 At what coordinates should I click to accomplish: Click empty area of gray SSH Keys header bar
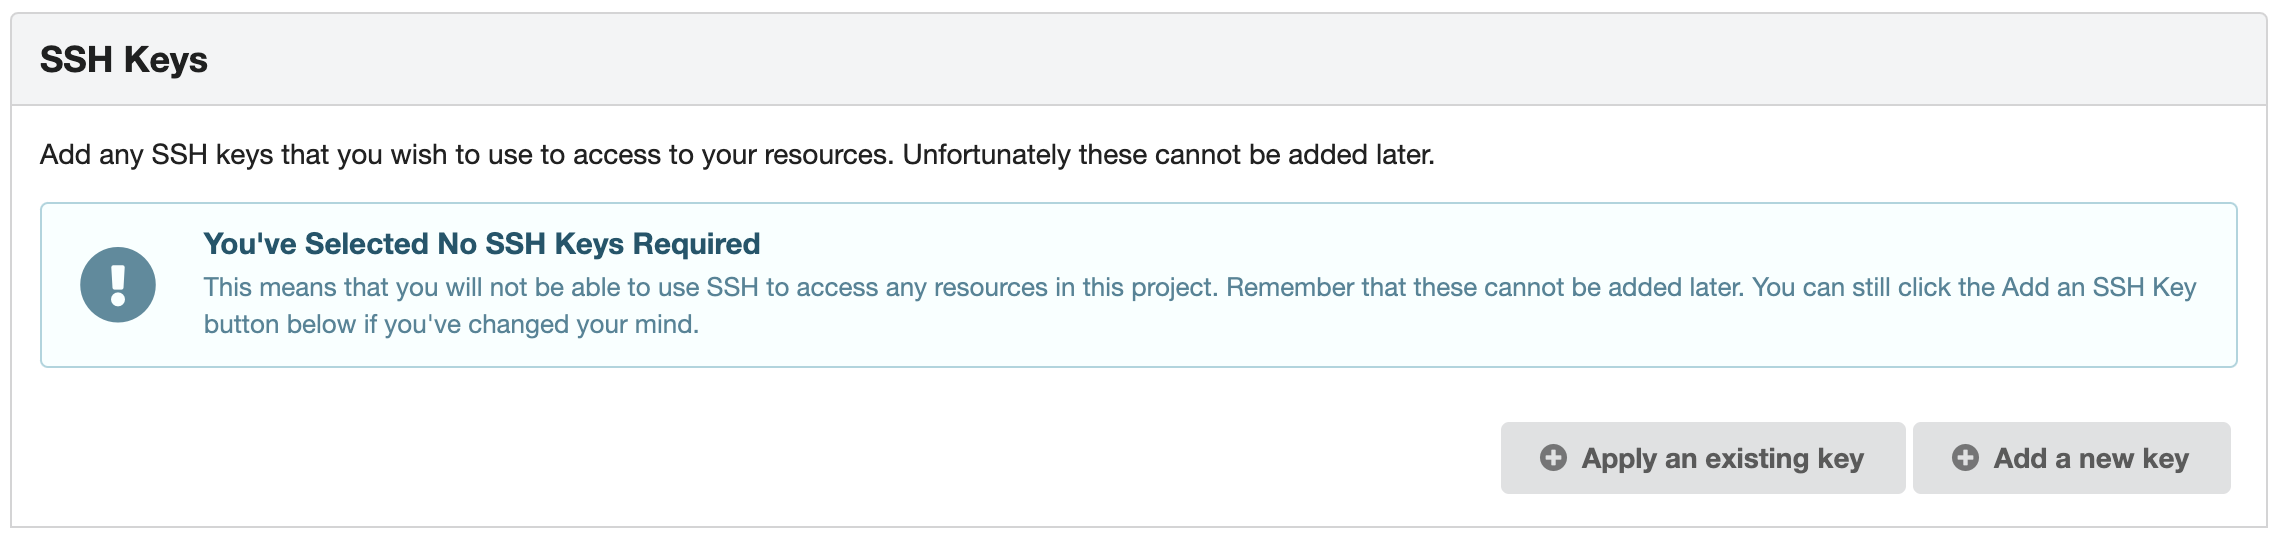(x=1200, y=60)
